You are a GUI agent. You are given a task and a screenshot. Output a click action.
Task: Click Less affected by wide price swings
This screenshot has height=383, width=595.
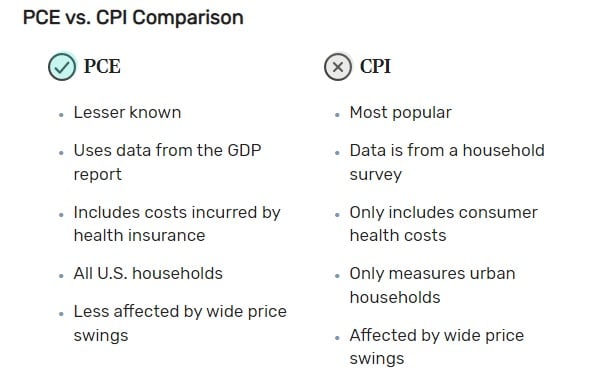point(180,323)
